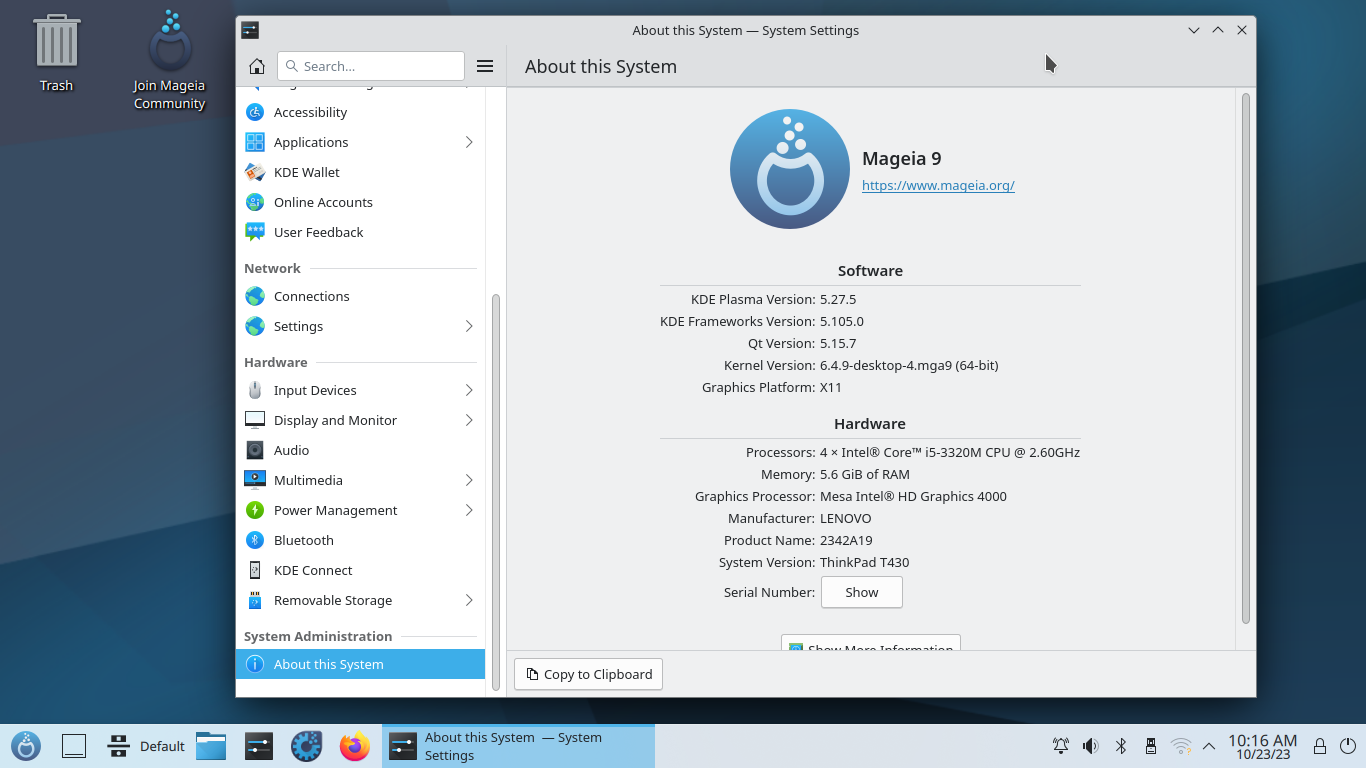Open the Wi-Fi network tray icon
Viewport: 1366px width, 768px height.
click(x=1181, y=746)
